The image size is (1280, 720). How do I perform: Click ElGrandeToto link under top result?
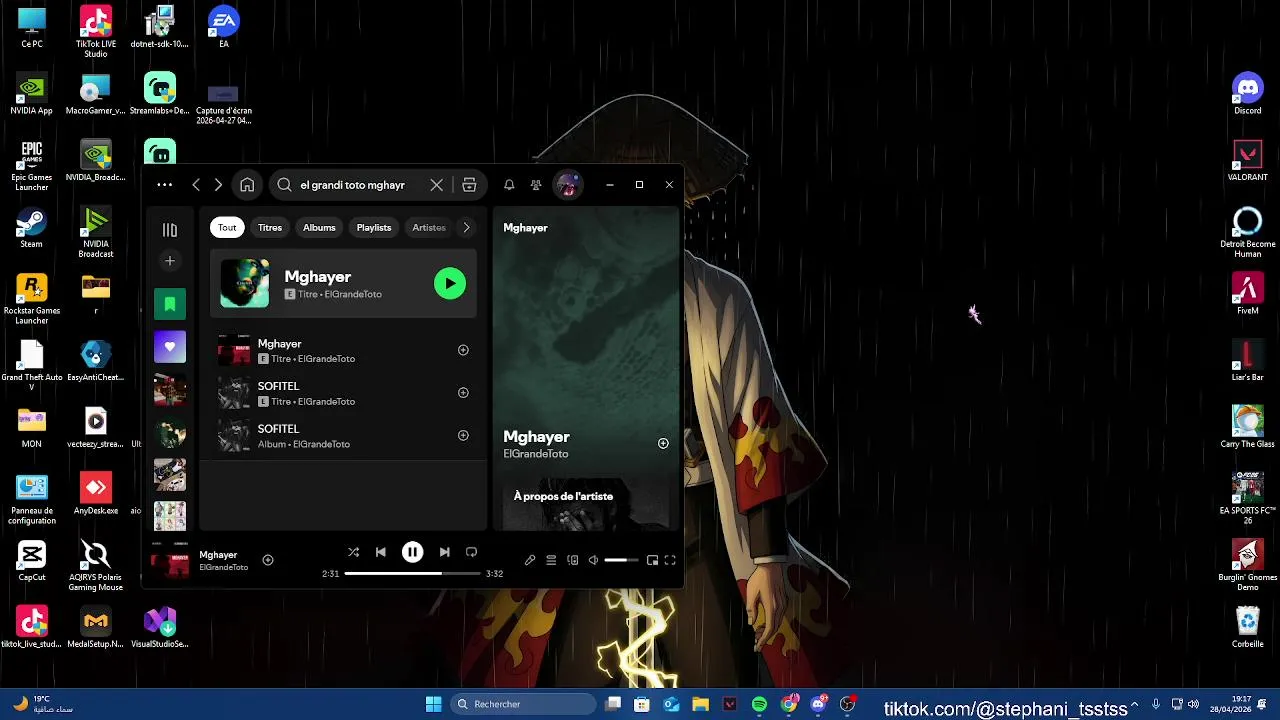tap(353, 295)
